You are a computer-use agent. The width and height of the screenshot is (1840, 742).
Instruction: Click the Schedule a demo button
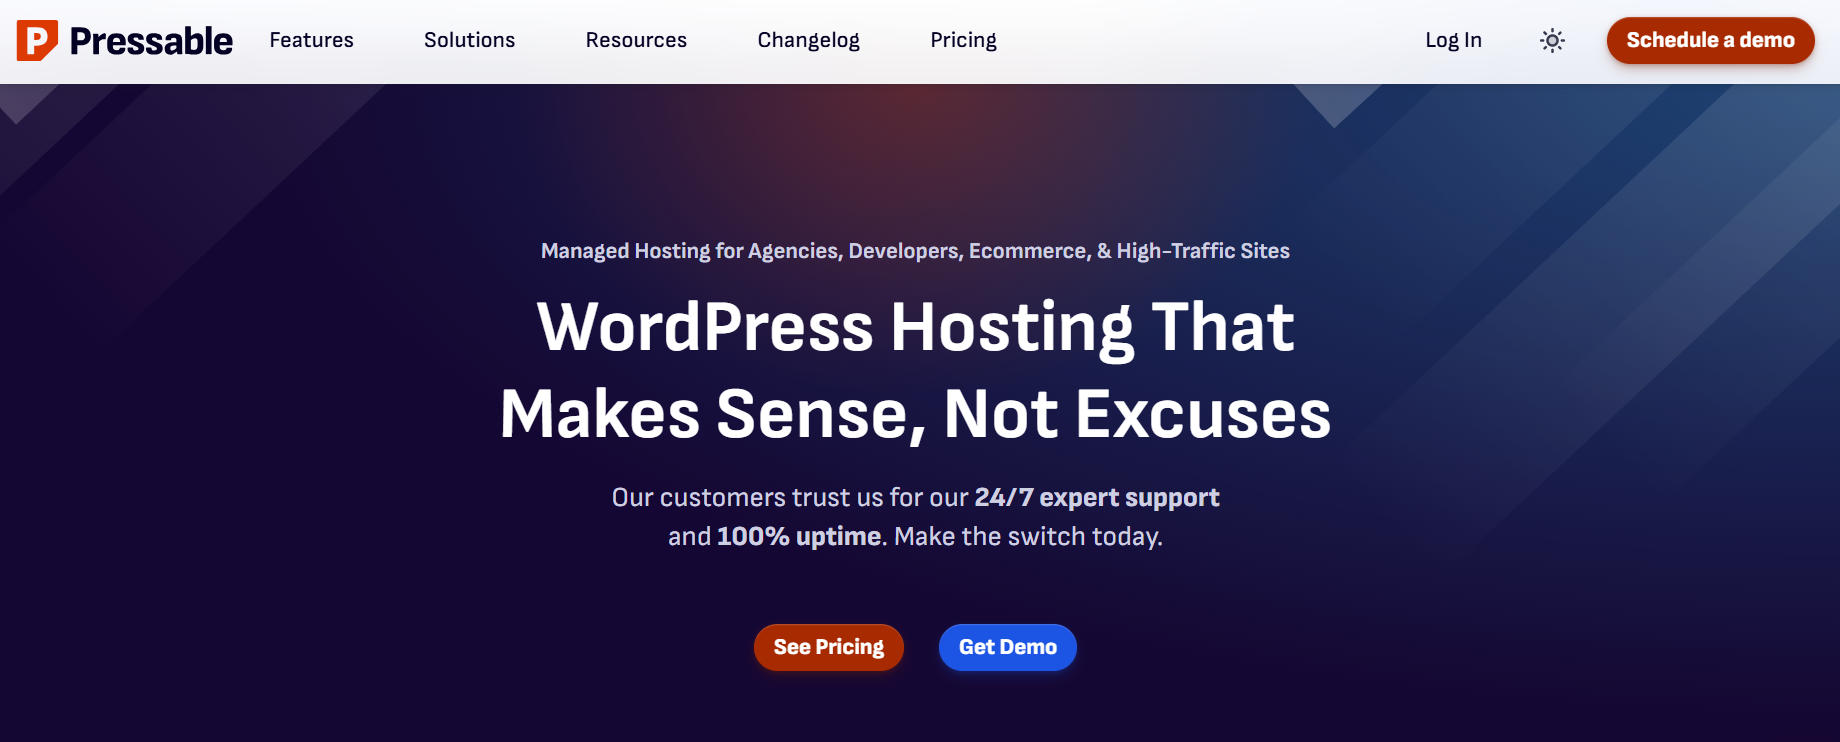pyautogui.click(x=1710, y=40)
